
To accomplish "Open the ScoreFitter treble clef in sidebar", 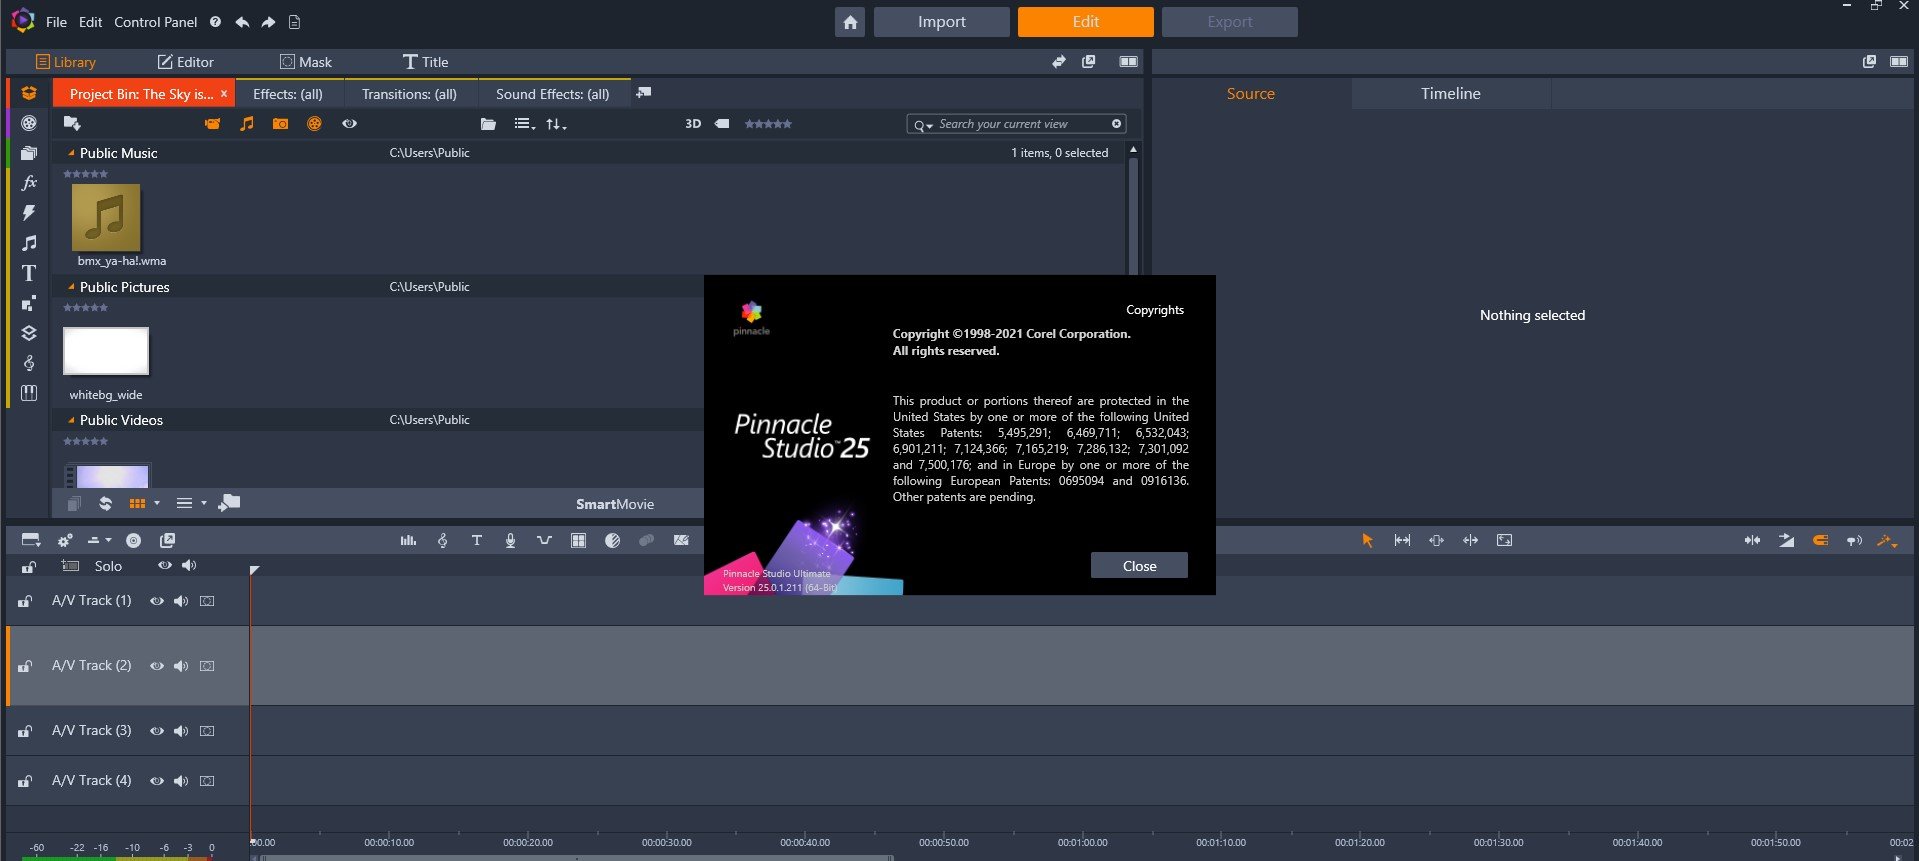I will [29, 363].
